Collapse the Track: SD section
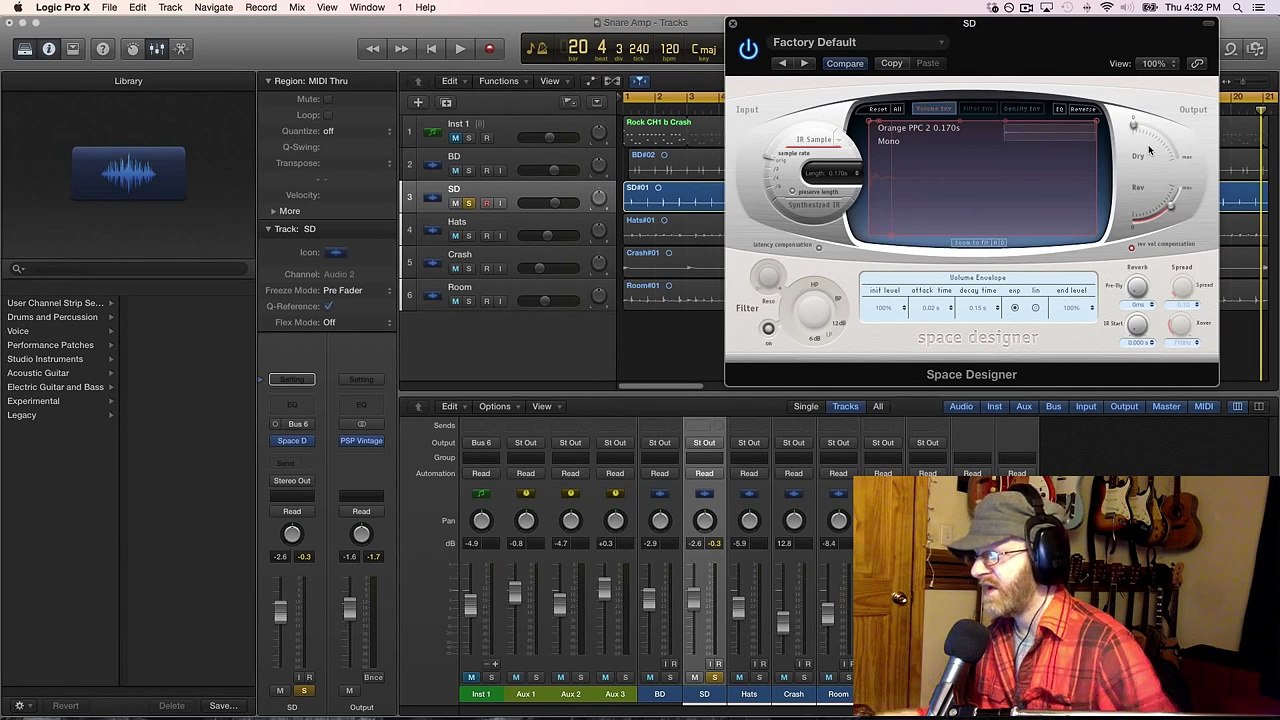 tap(268, 229)
